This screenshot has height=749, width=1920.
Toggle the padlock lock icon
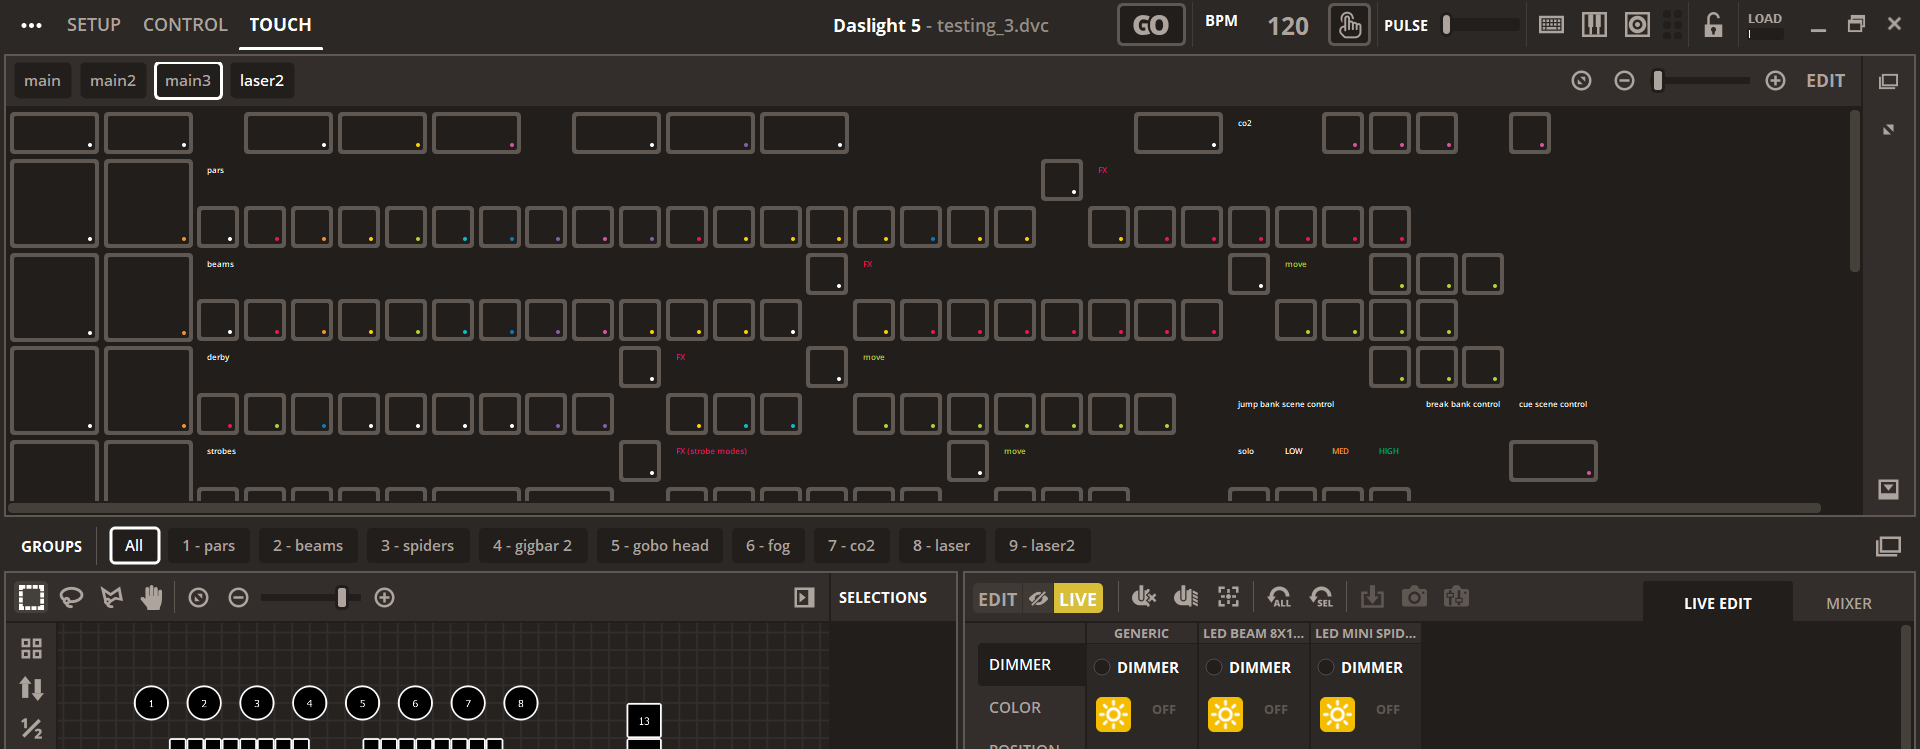point(1713,25)
